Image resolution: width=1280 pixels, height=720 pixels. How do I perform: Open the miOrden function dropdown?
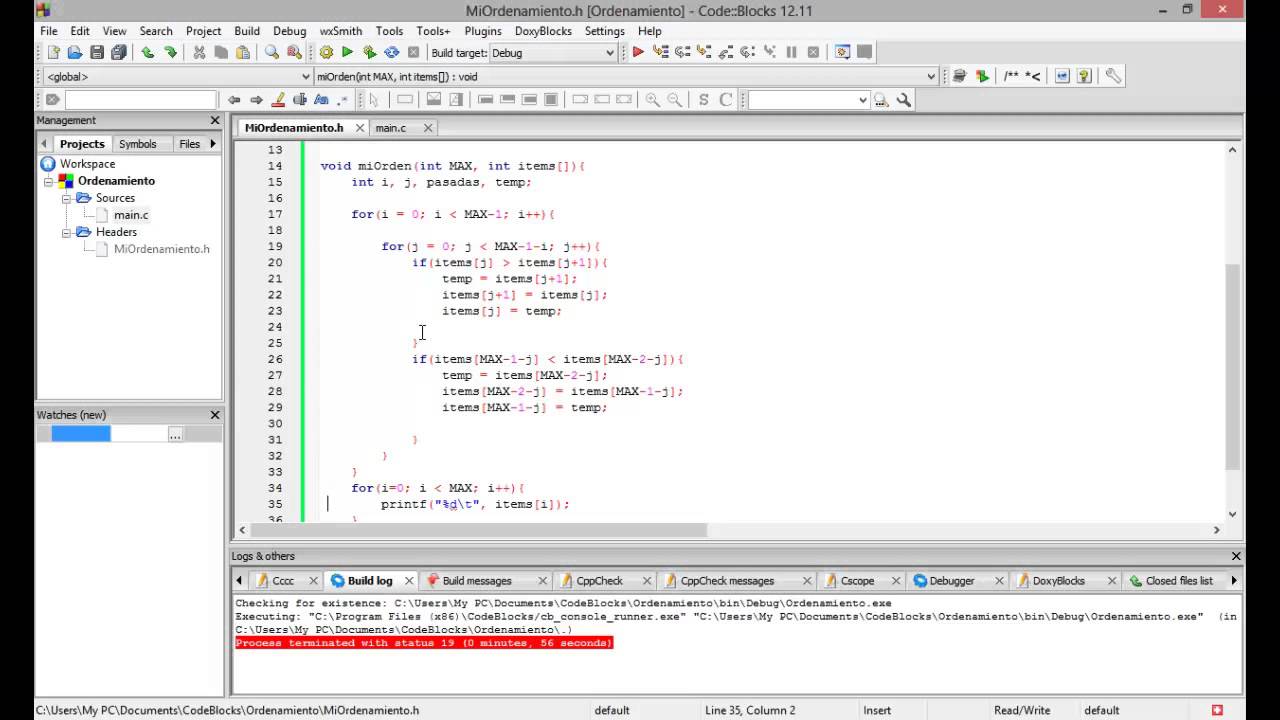[931, 77]
